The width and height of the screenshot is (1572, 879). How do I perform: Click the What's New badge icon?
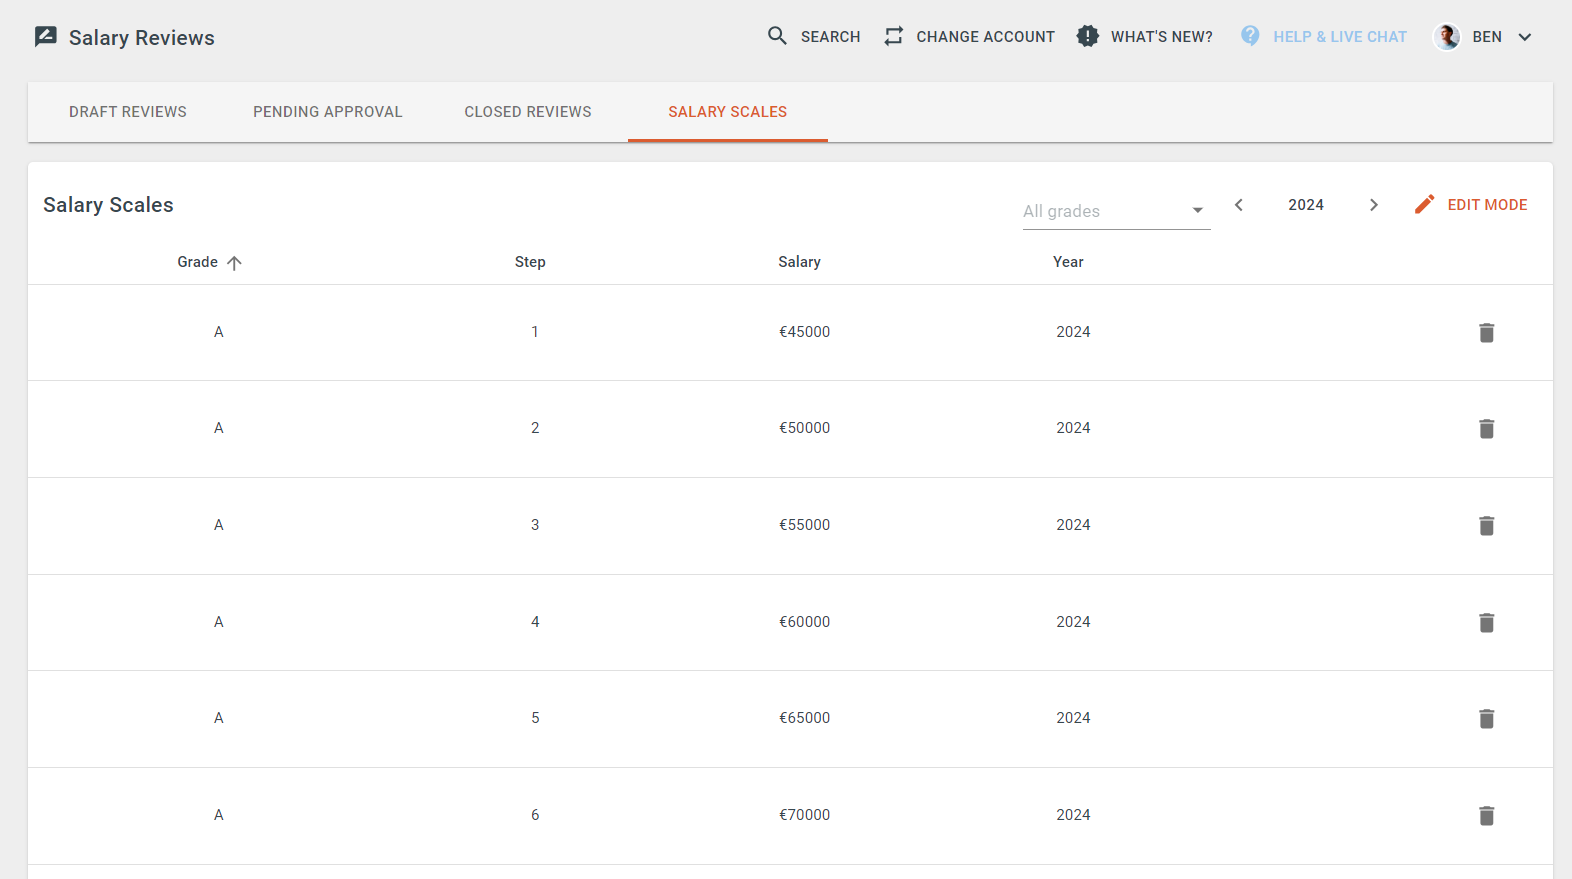[1088, 36]
